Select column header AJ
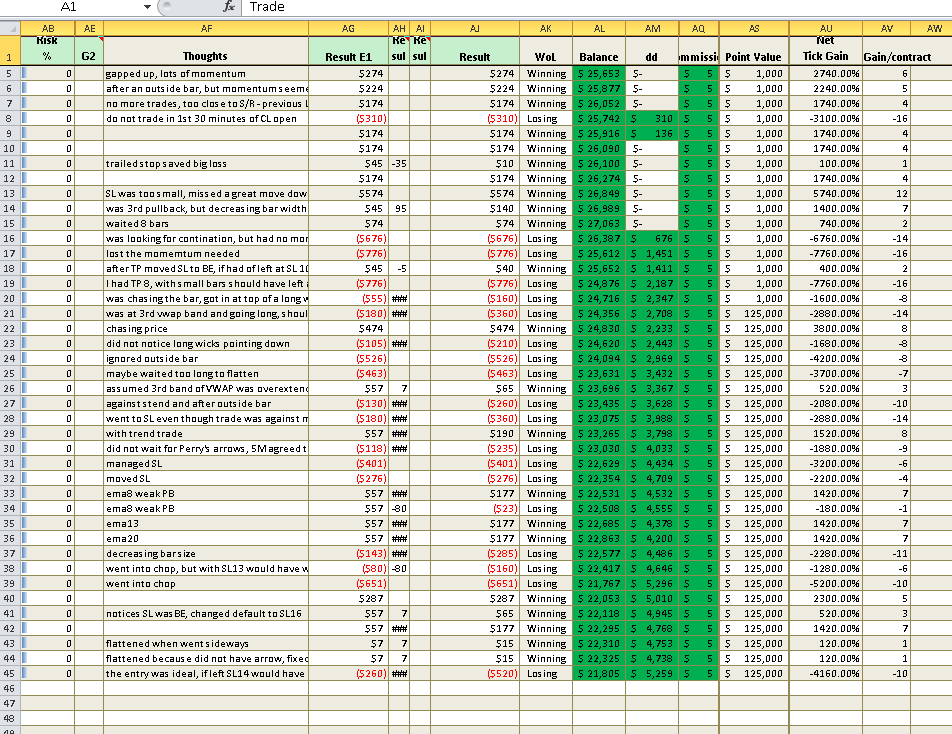 pyautogui.click(x=475, y=29)
